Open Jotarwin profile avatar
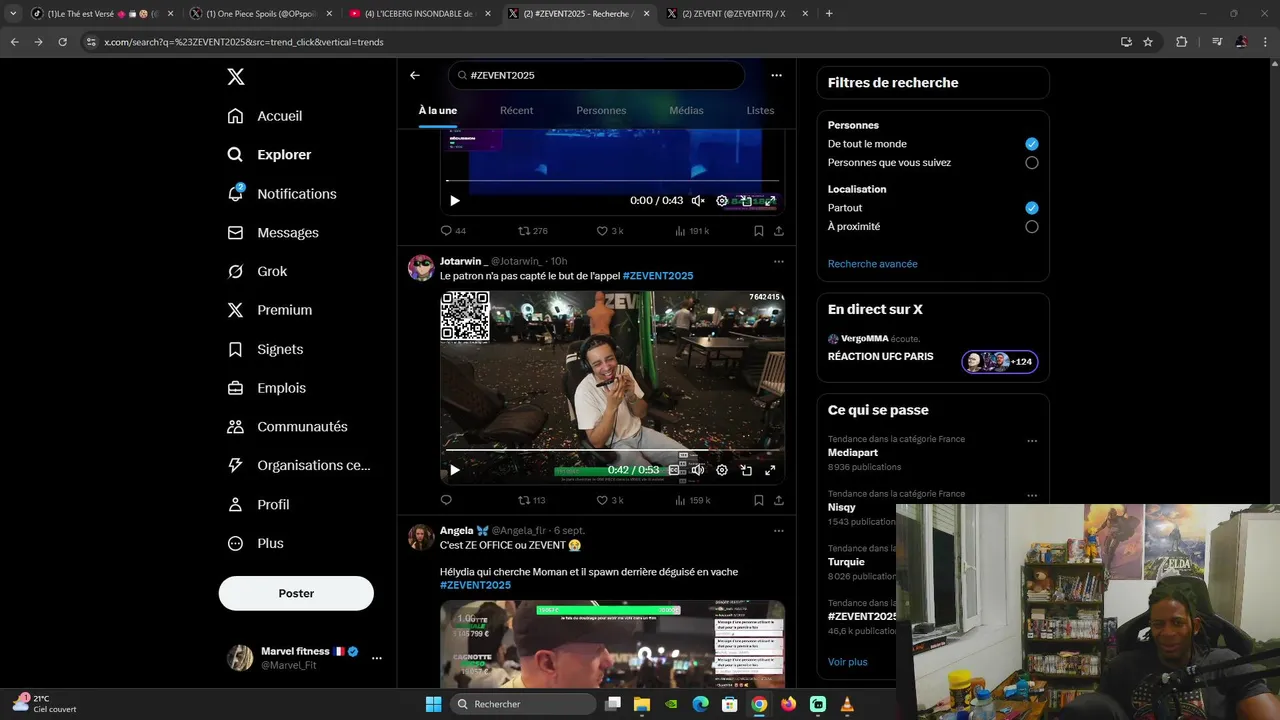 (421, 268)
